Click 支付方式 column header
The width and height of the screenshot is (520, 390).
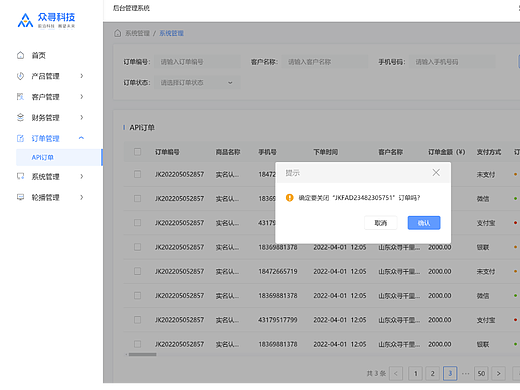(x=489, y=152)
